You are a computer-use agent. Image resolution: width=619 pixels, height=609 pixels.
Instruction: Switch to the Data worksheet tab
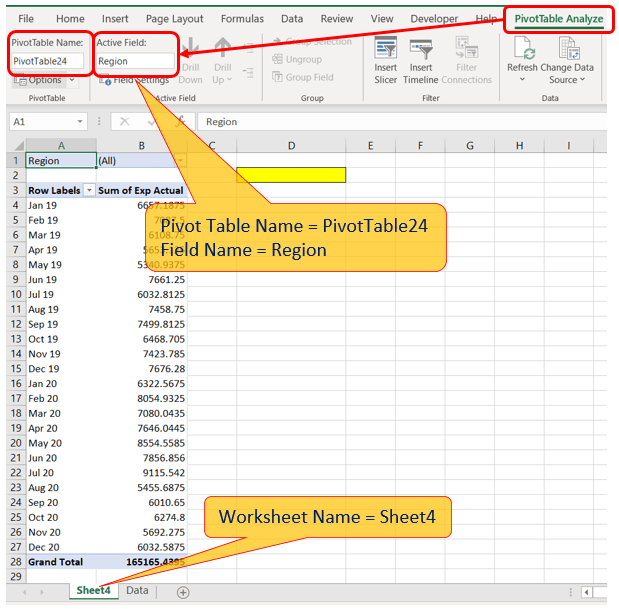point(137,591)
